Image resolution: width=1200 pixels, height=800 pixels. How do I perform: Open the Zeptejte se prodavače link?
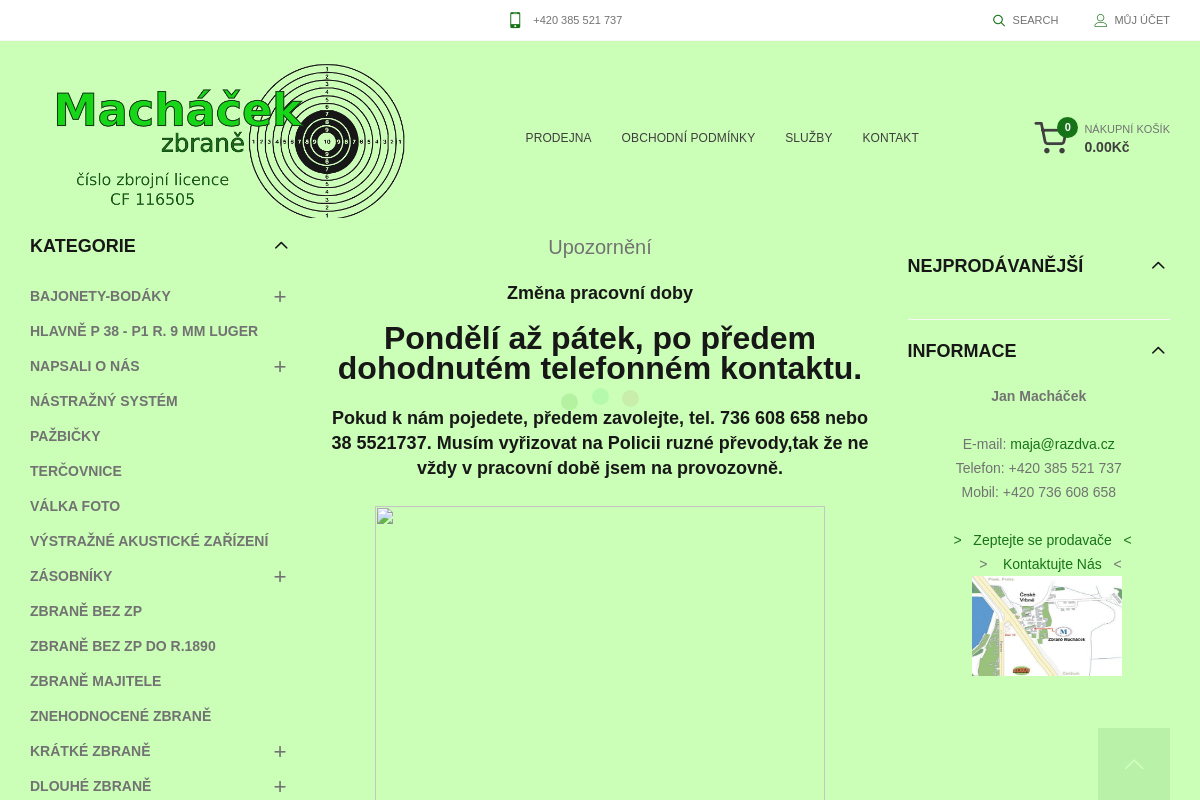[x=1042, y=540]
